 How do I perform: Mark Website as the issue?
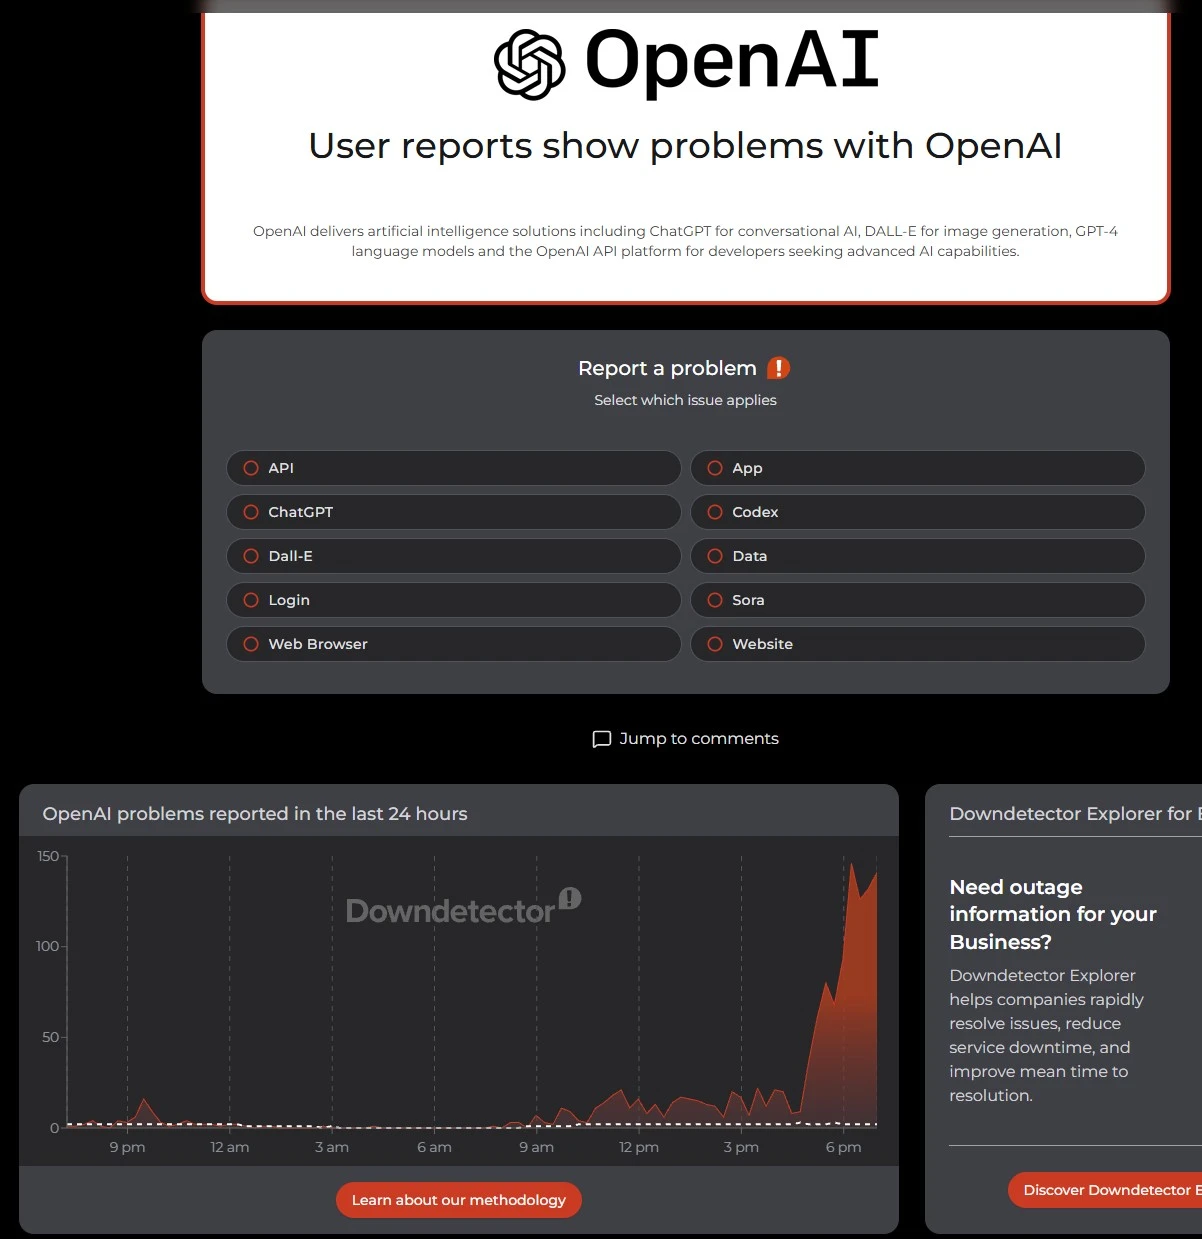point(918,644)
